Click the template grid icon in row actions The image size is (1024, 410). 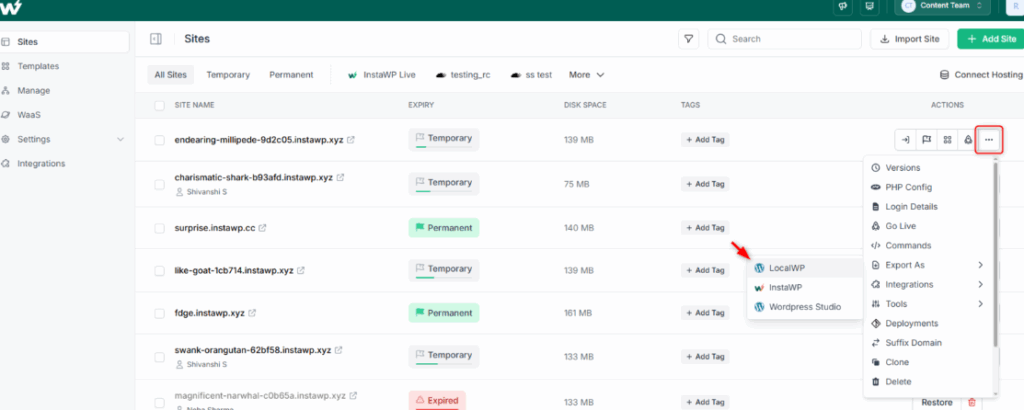click(947, 140)
